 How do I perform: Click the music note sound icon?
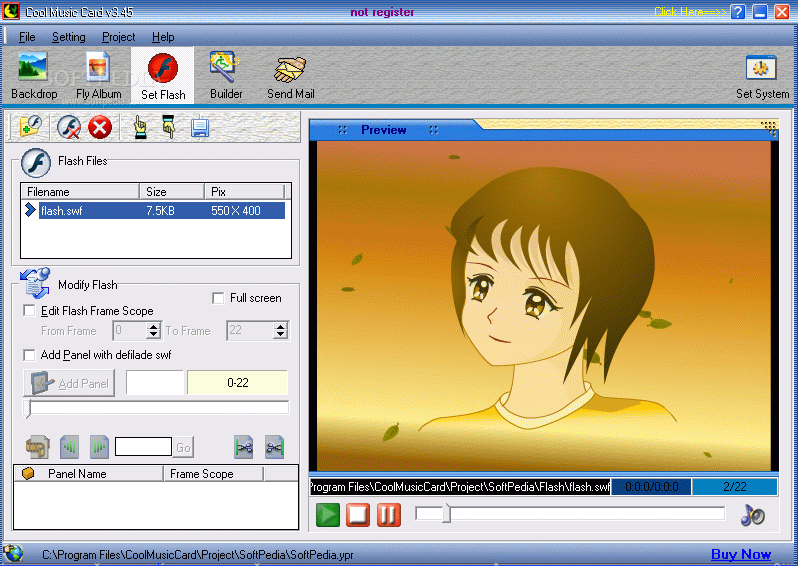(x=753, y=515)
